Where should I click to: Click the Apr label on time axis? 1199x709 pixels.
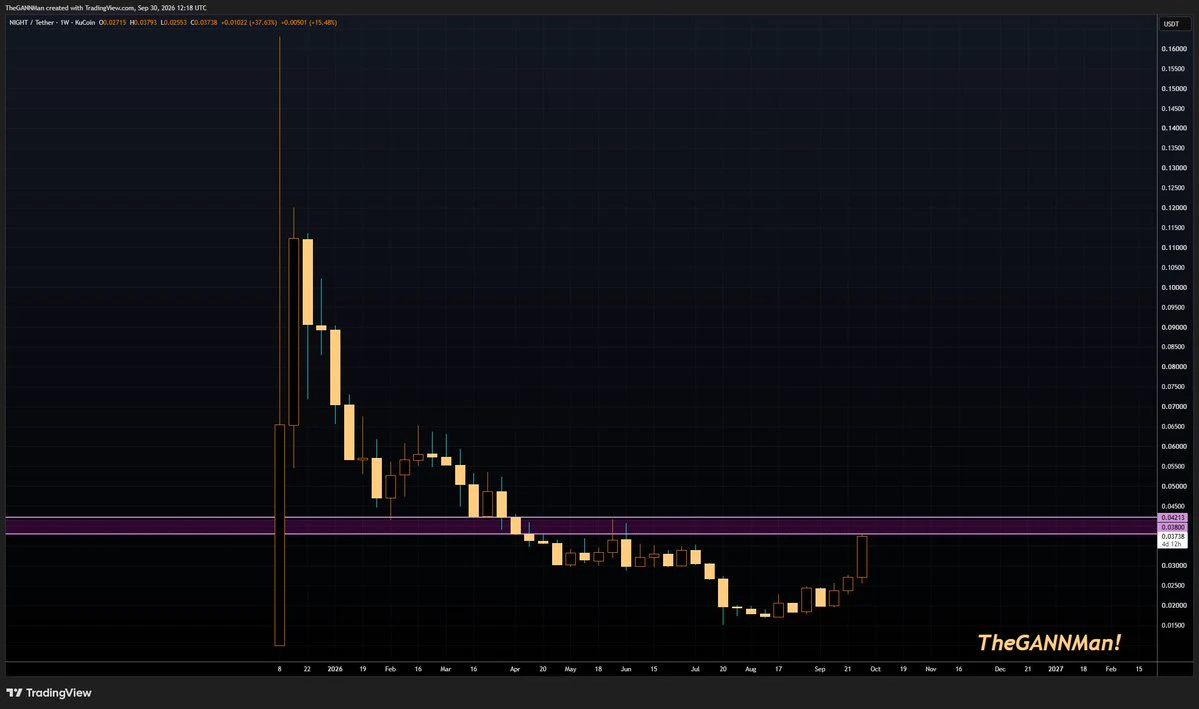(515, 669)
